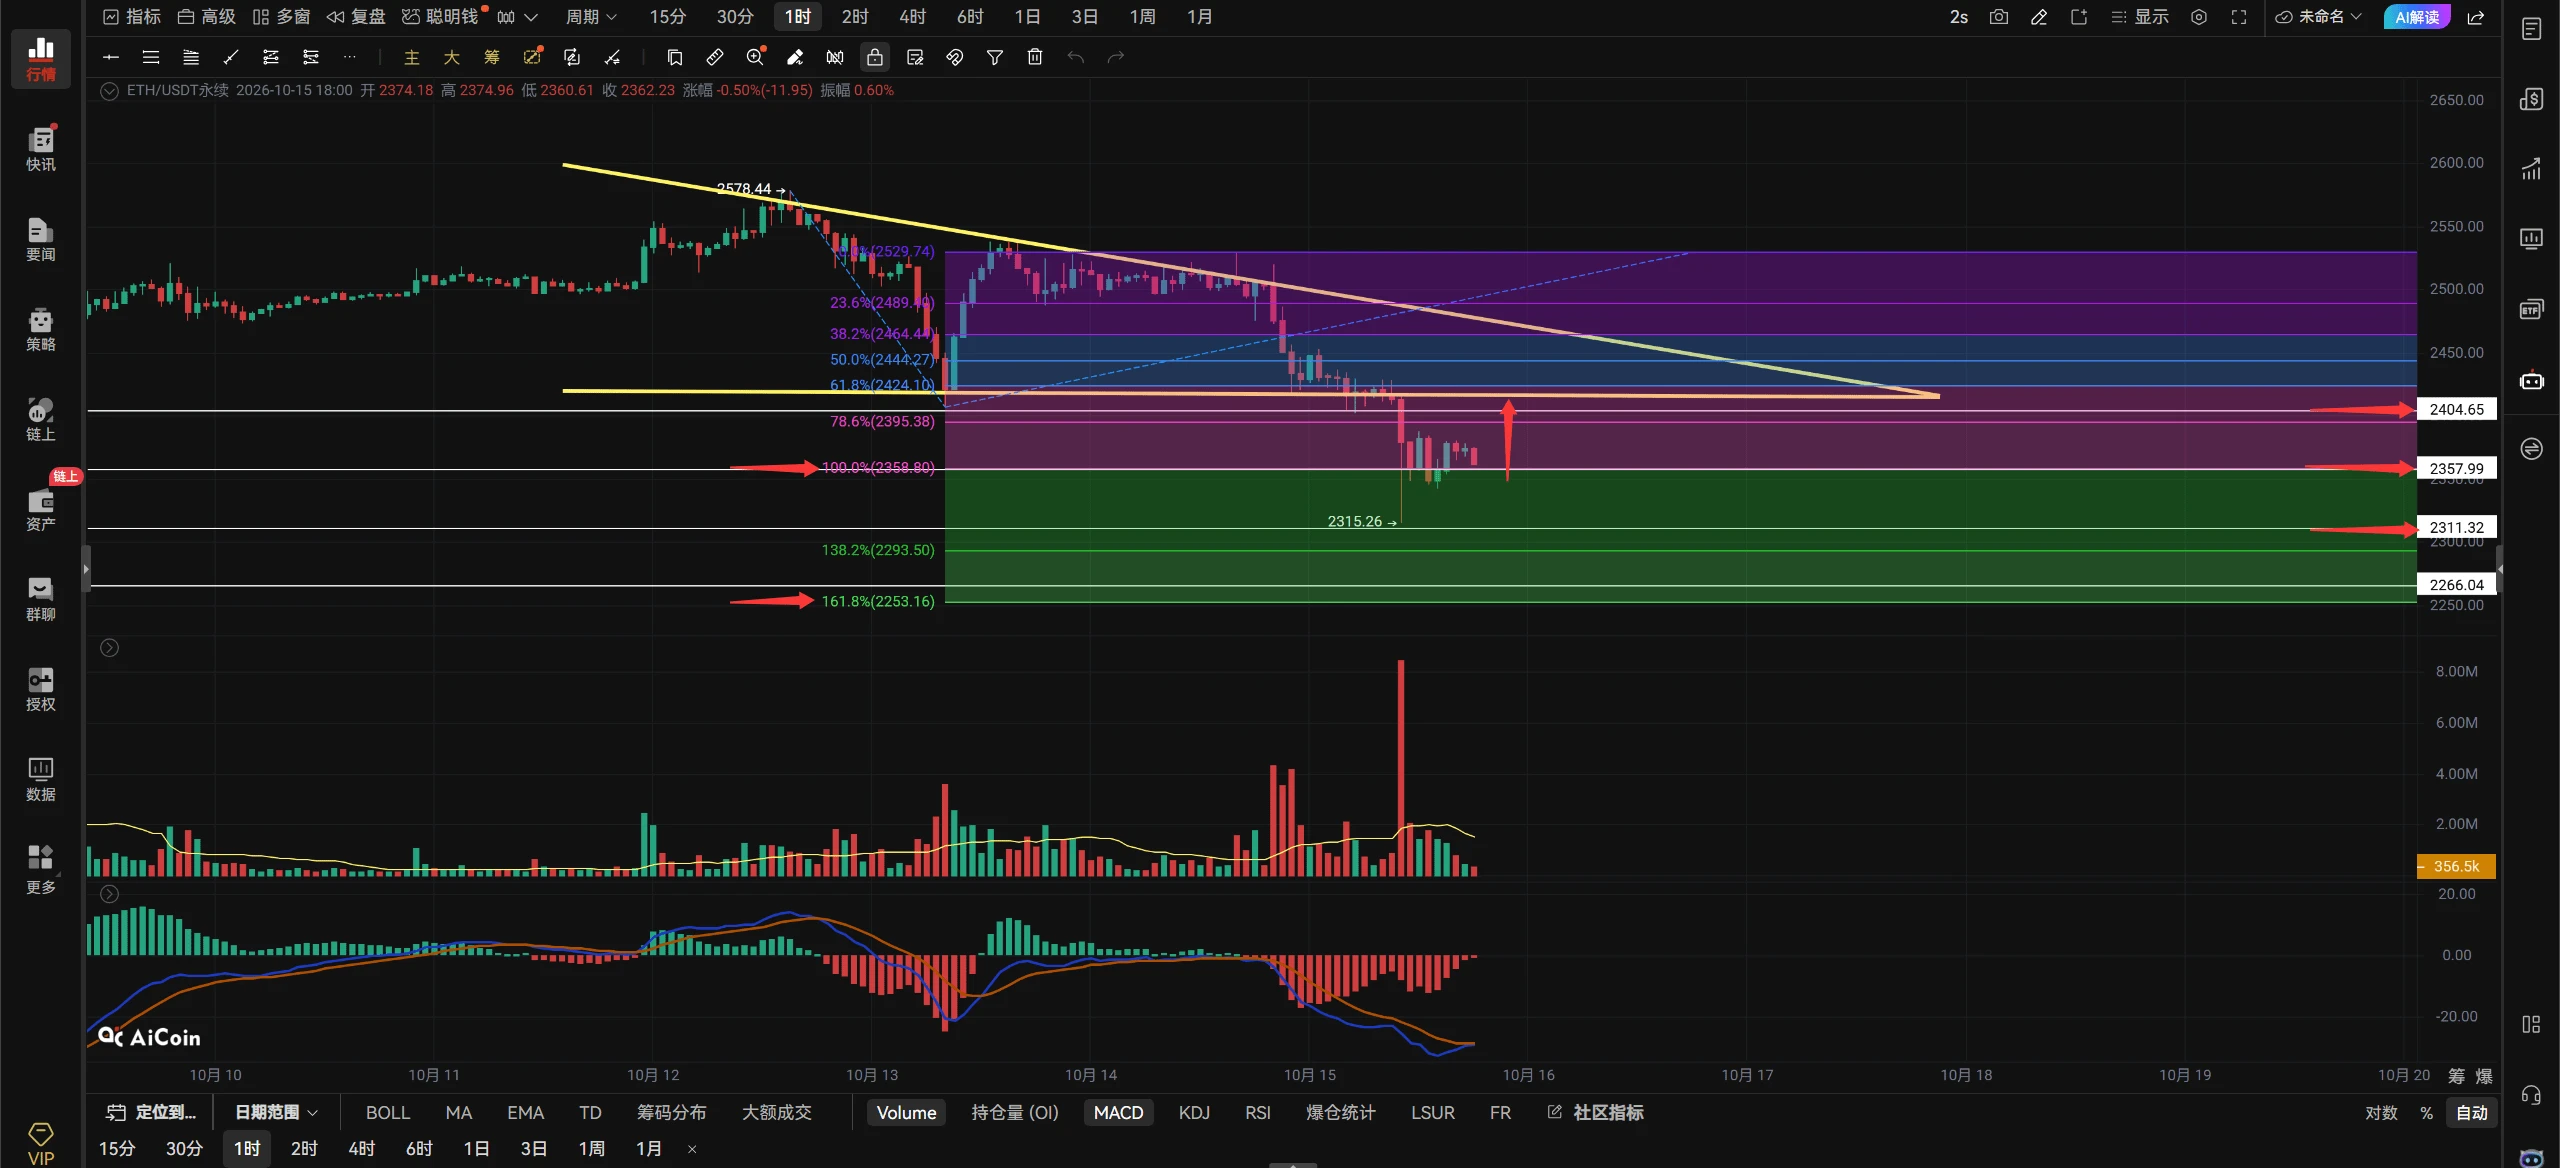The height and width of the screenshot is (1168, 2560).
Task: Click the 定位到... locate button
Action: tap(152, 1112)
